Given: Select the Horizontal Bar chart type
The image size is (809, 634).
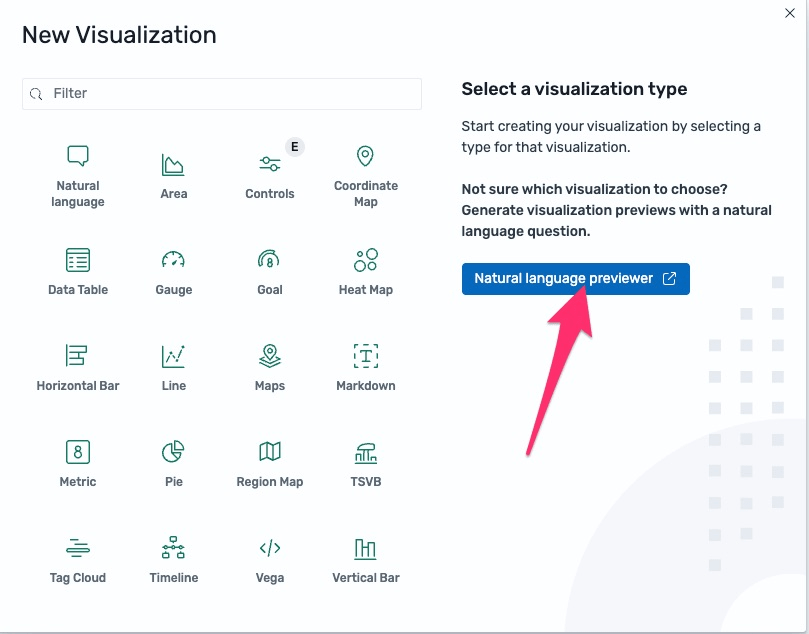Looking at the screenshot, I should (x=78, y=367).
